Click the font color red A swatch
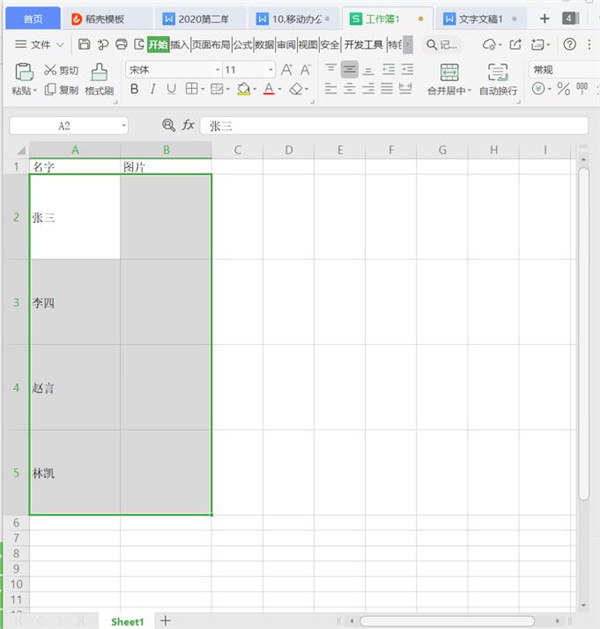Screen dimensions: 600x629 pos(268,89)
